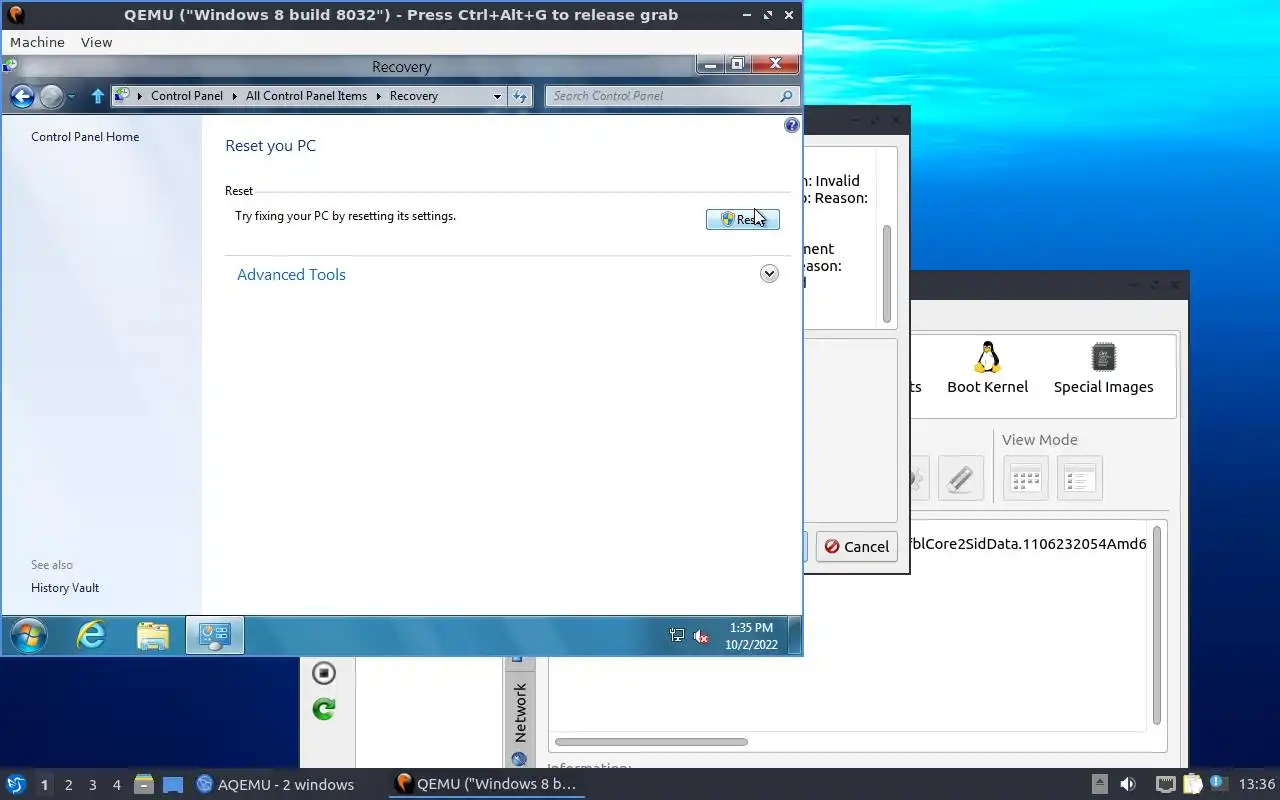The width and height of the screenshot is (1280, 800).
Task: Launch Internet Explorer from the taskbar
Action: point(91,635)
